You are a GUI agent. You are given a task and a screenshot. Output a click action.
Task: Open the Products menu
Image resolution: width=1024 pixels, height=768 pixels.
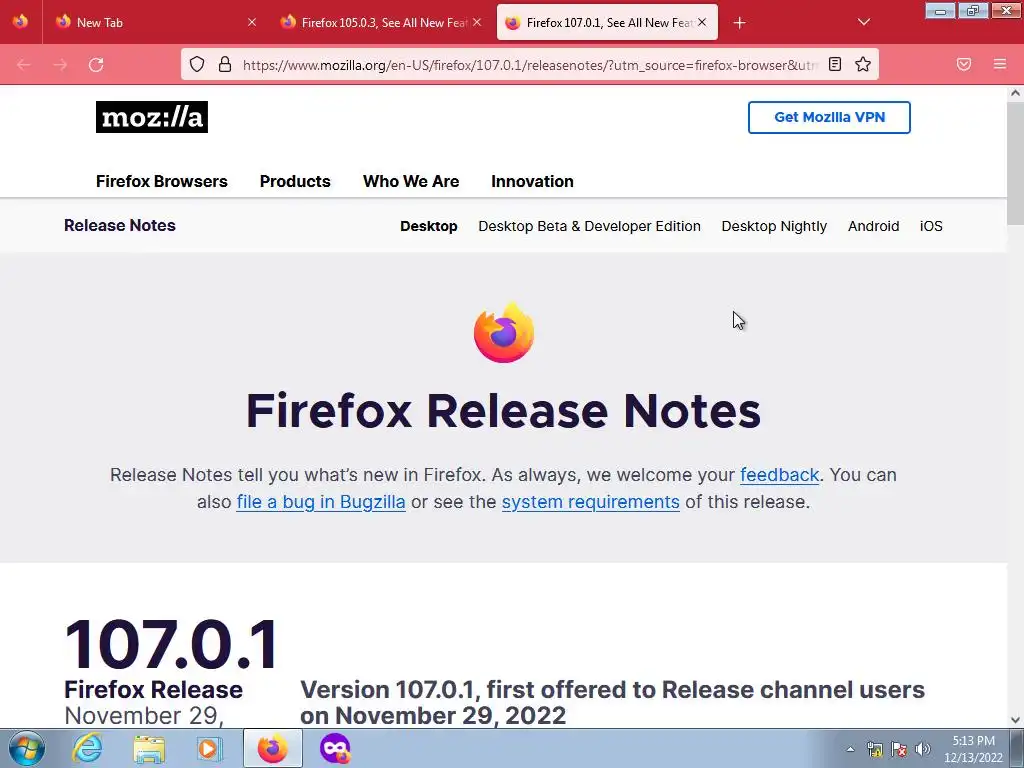295,181
